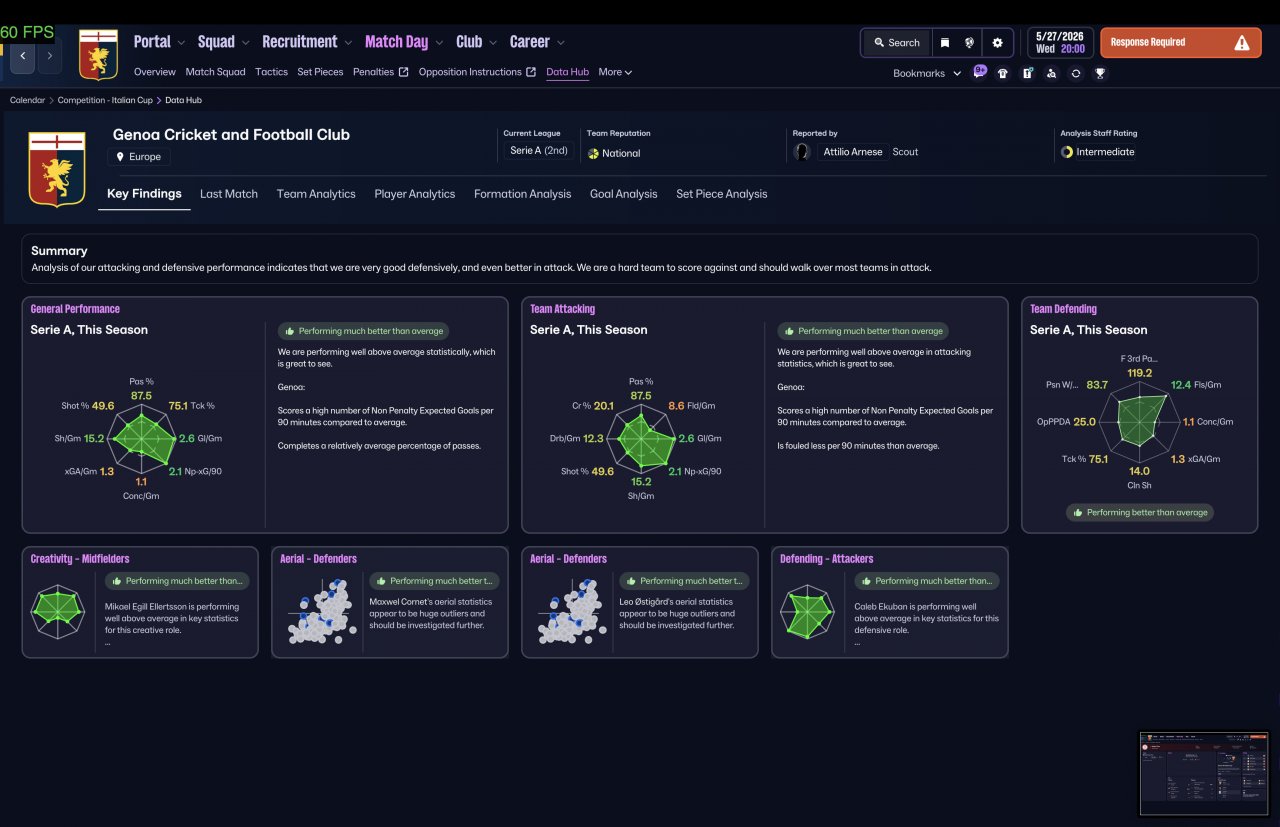The width and height of the screenshot is (1280, 827).
Task: Click the Leo Østigård aerial scatter chart
Action: tap(569, 611)
